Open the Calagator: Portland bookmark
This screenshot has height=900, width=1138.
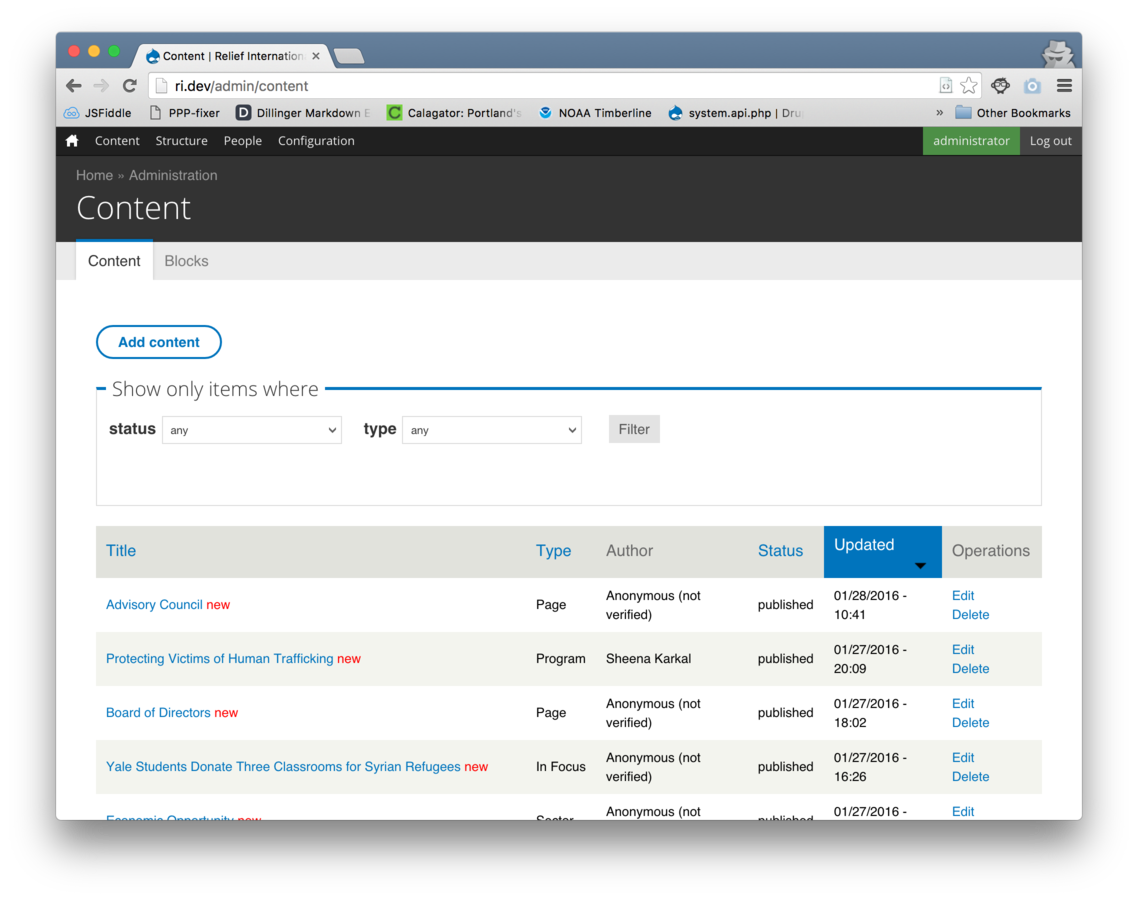click(454, 112)
